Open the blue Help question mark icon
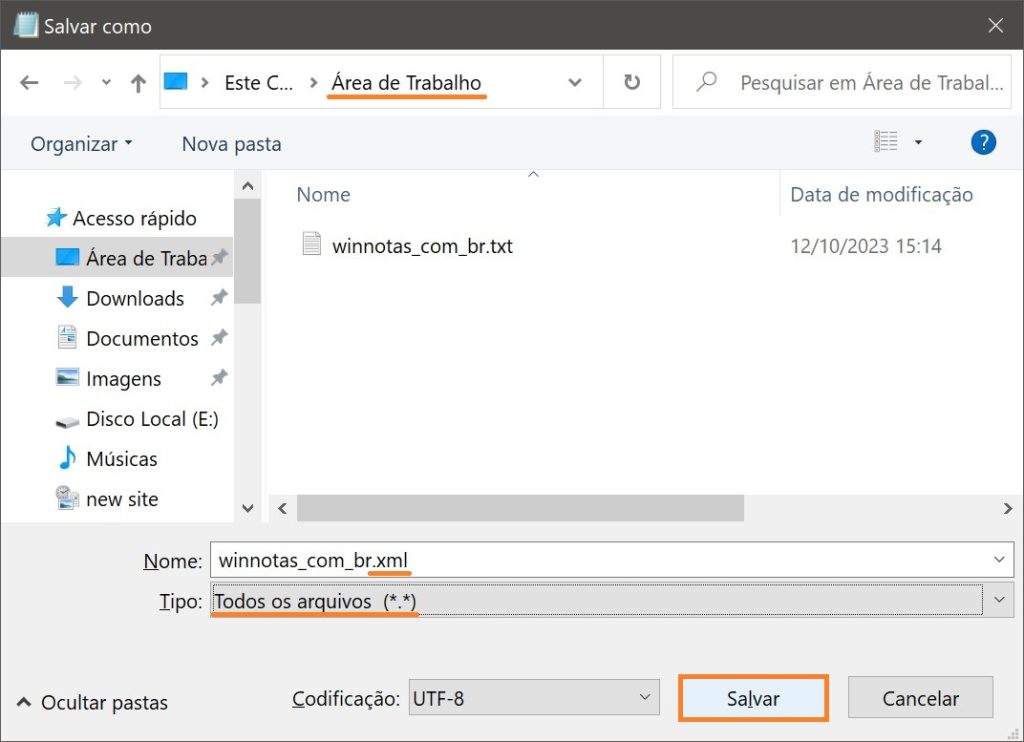The width and height of the screenshot is (1024, 742). click(x=983, y=142)
